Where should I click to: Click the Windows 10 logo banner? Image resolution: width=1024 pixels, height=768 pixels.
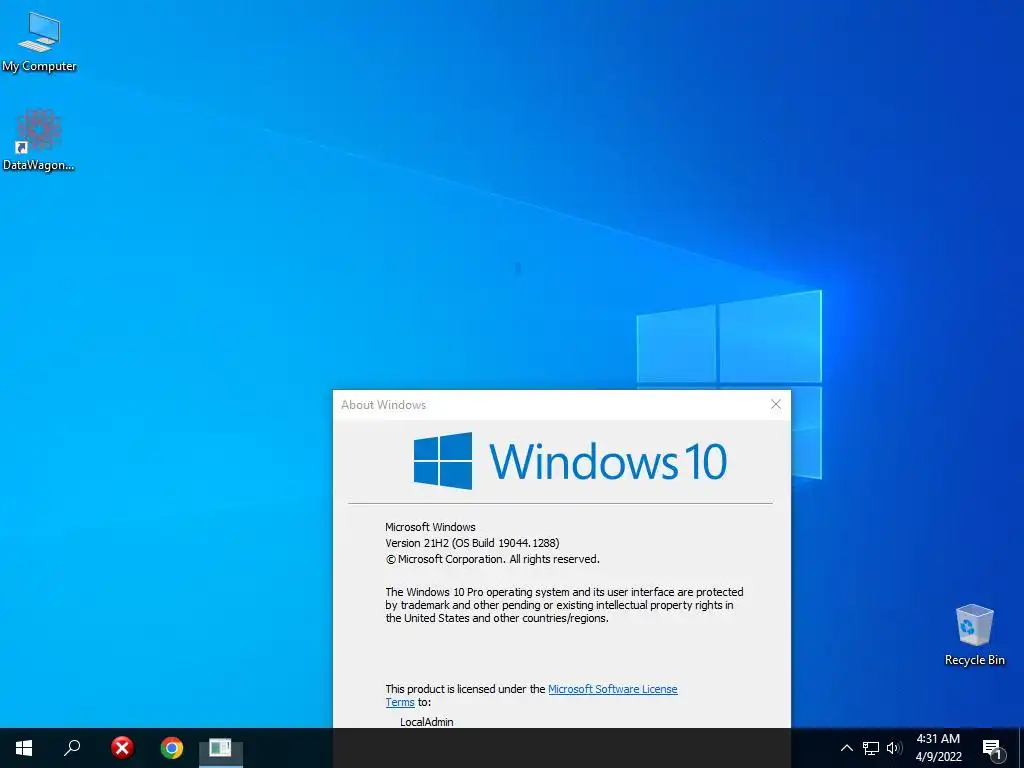[570, 461]
